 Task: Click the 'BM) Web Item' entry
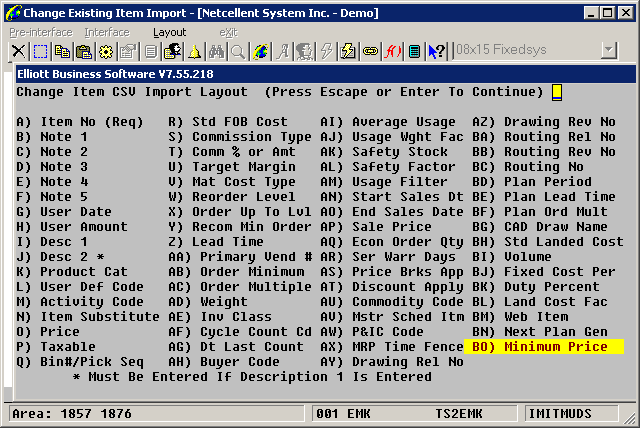coord(520,317)
